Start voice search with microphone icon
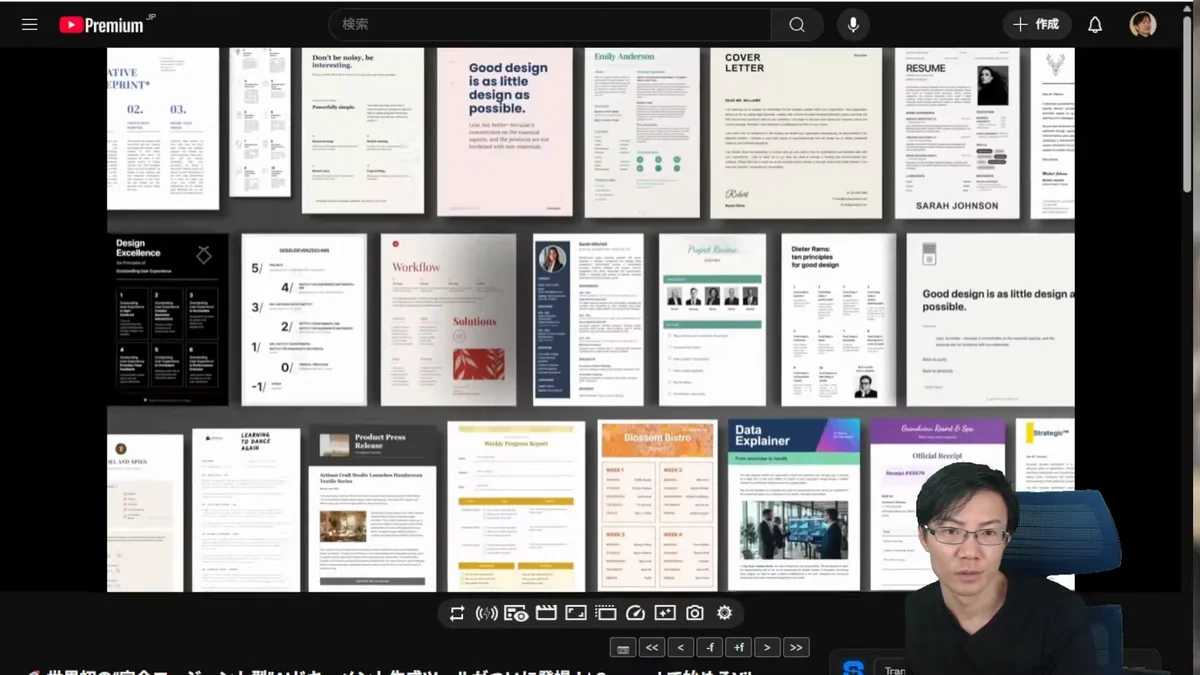 [x=853, y=24]
